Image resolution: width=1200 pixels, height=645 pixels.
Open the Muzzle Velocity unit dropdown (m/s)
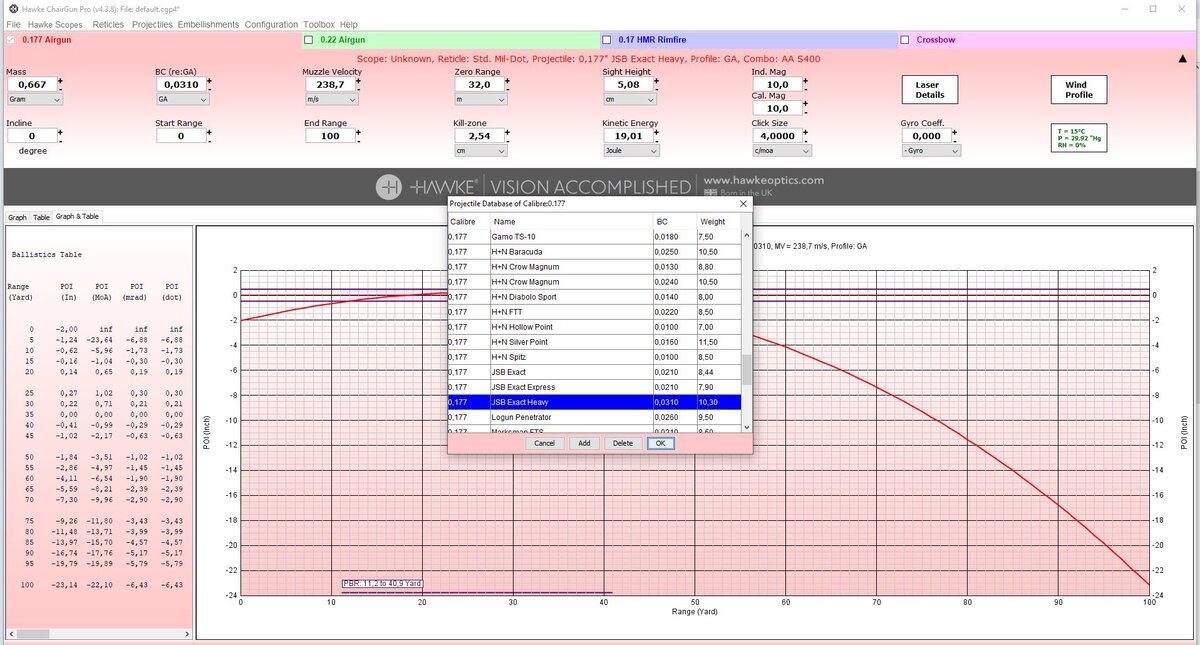tap(331, 99)
